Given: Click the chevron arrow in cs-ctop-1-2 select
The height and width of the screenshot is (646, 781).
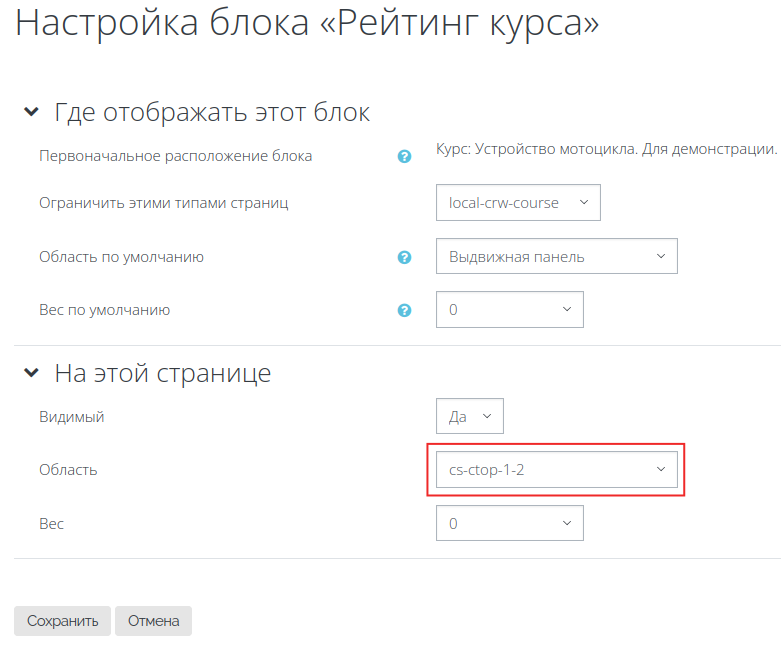Looking at the screenshot, I should click(x=661, y=469).
